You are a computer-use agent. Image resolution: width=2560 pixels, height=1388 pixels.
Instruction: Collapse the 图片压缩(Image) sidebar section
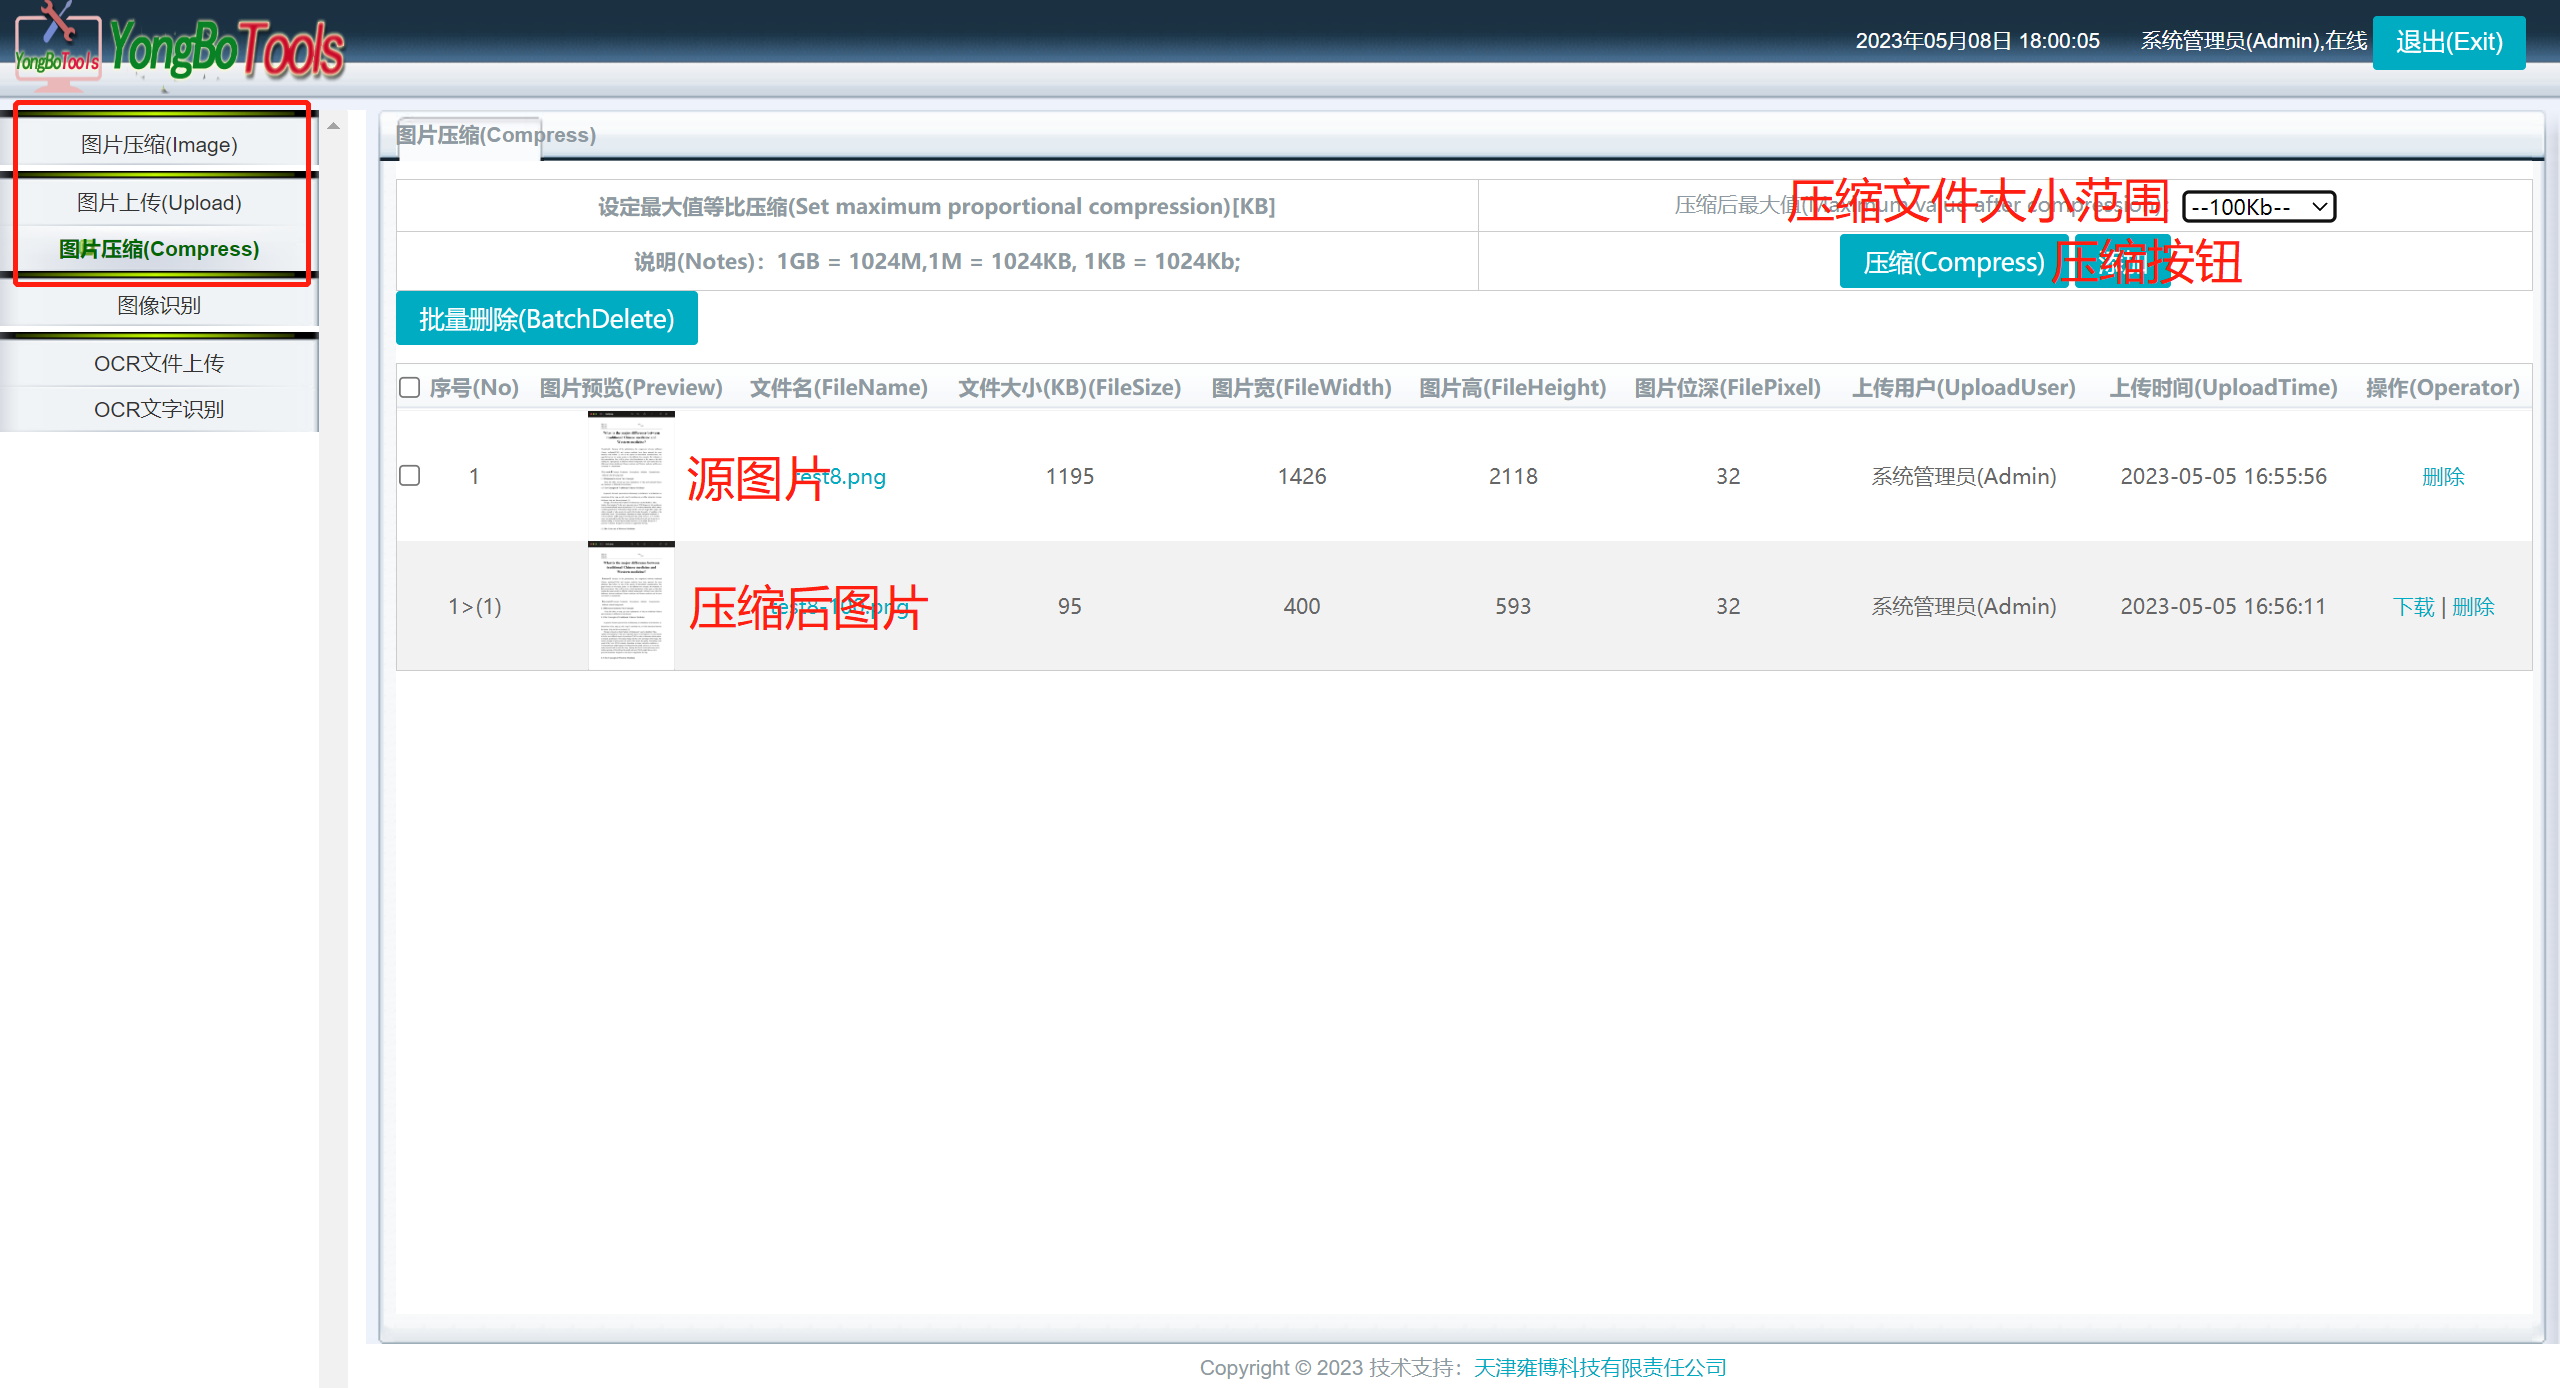click(x=159, y=145)
